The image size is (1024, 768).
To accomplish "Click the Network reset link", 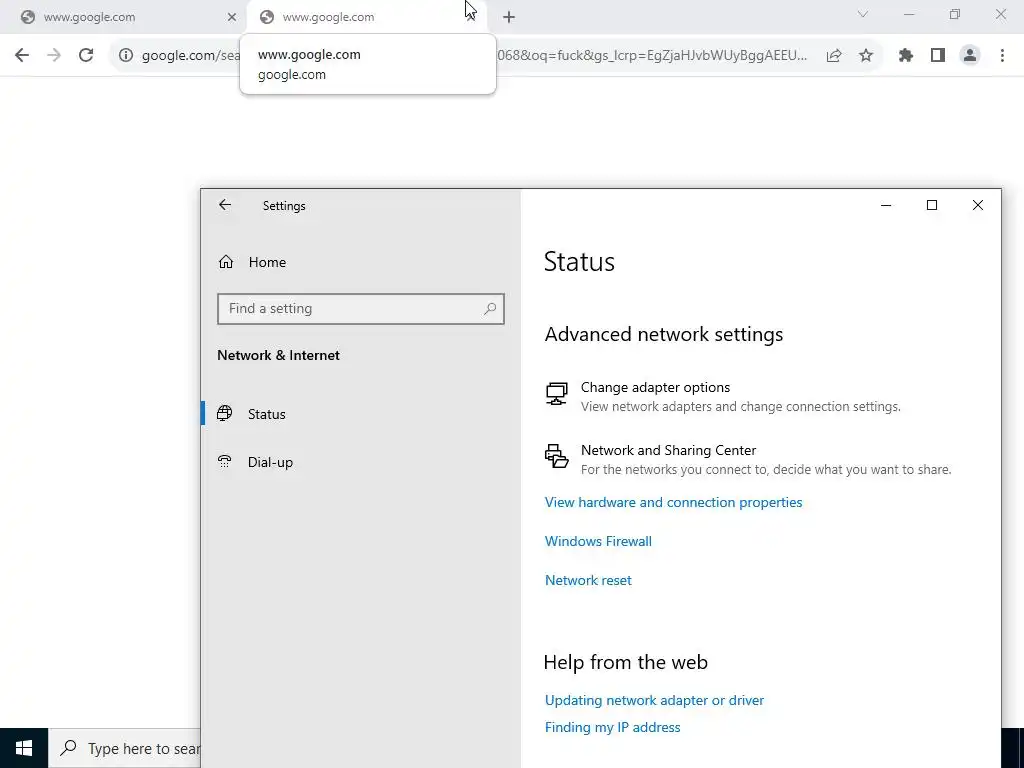I will 588,580.
